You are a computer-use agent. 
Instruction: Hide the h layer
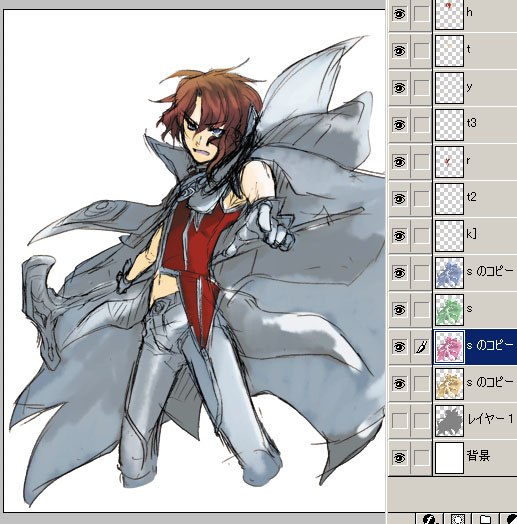click(x=399, y=14)
